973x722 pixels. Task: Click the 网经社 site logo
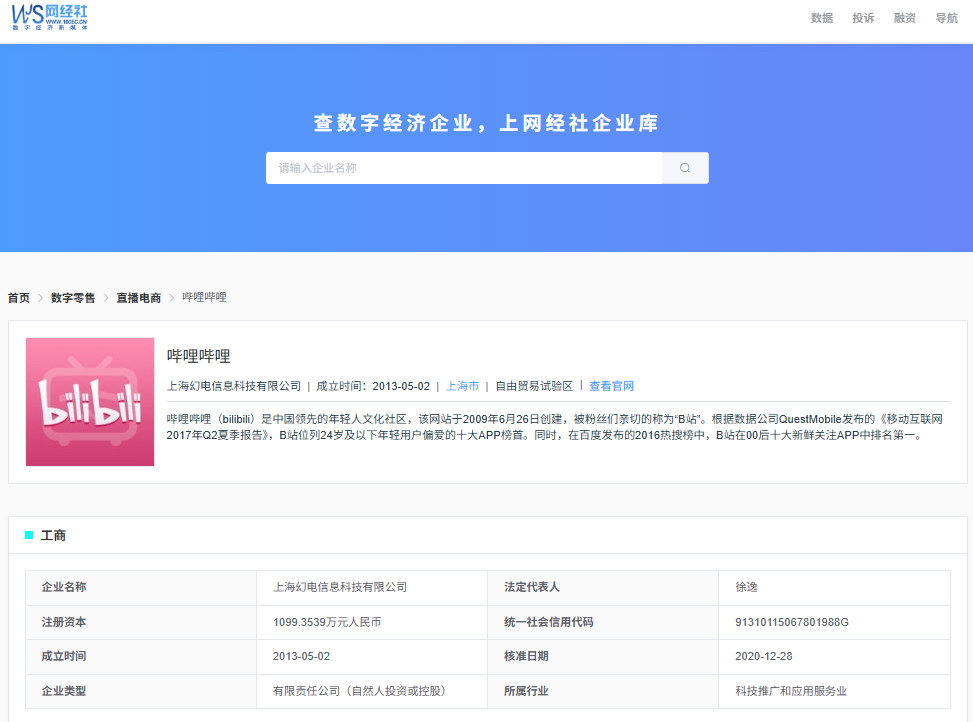[x=50, y=17]
